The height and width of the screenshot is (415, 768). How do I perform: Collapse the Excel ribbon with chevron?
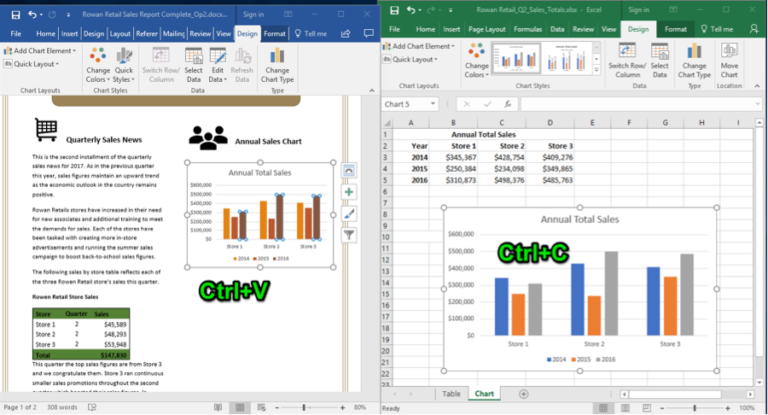(757, 86)
